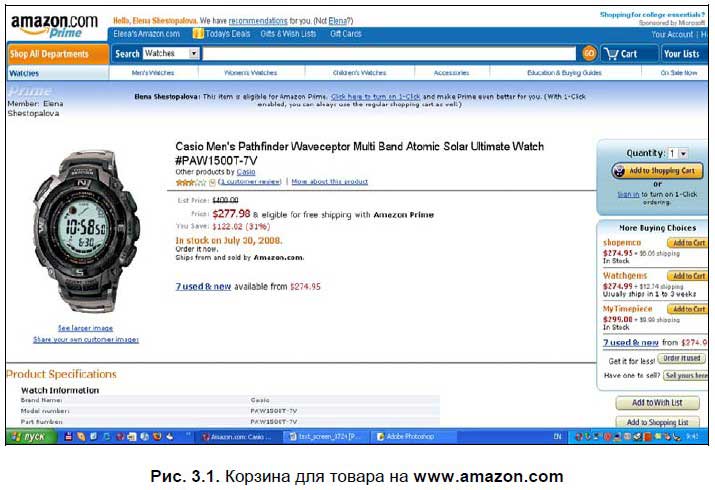The image size is (715, 490).
Task: Open the Gift Cards menu item
Action: pos(346,34)
